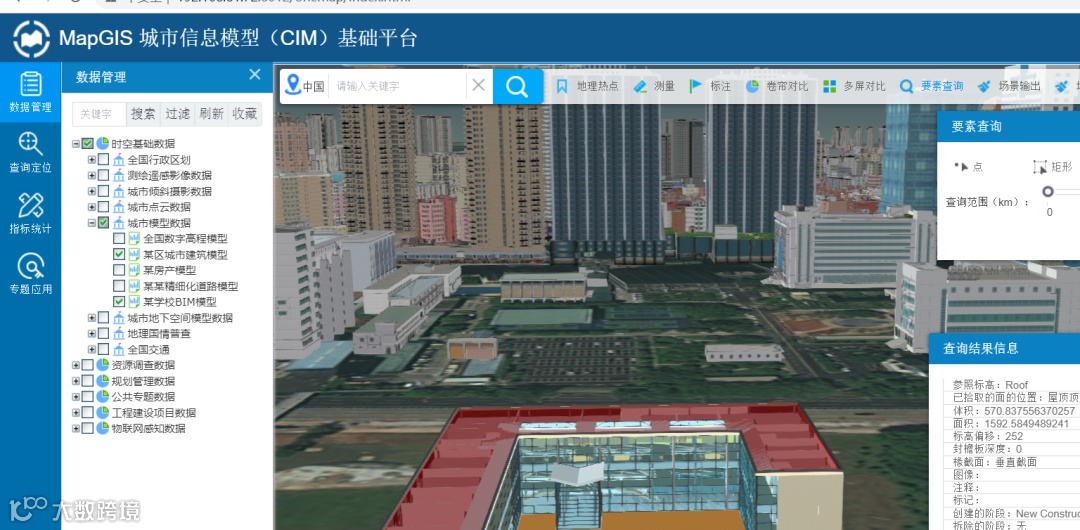Expand the 资源调查数据 tree node
The height and width of the screenshot is (530, 1080).
click(x=76, y=365)
